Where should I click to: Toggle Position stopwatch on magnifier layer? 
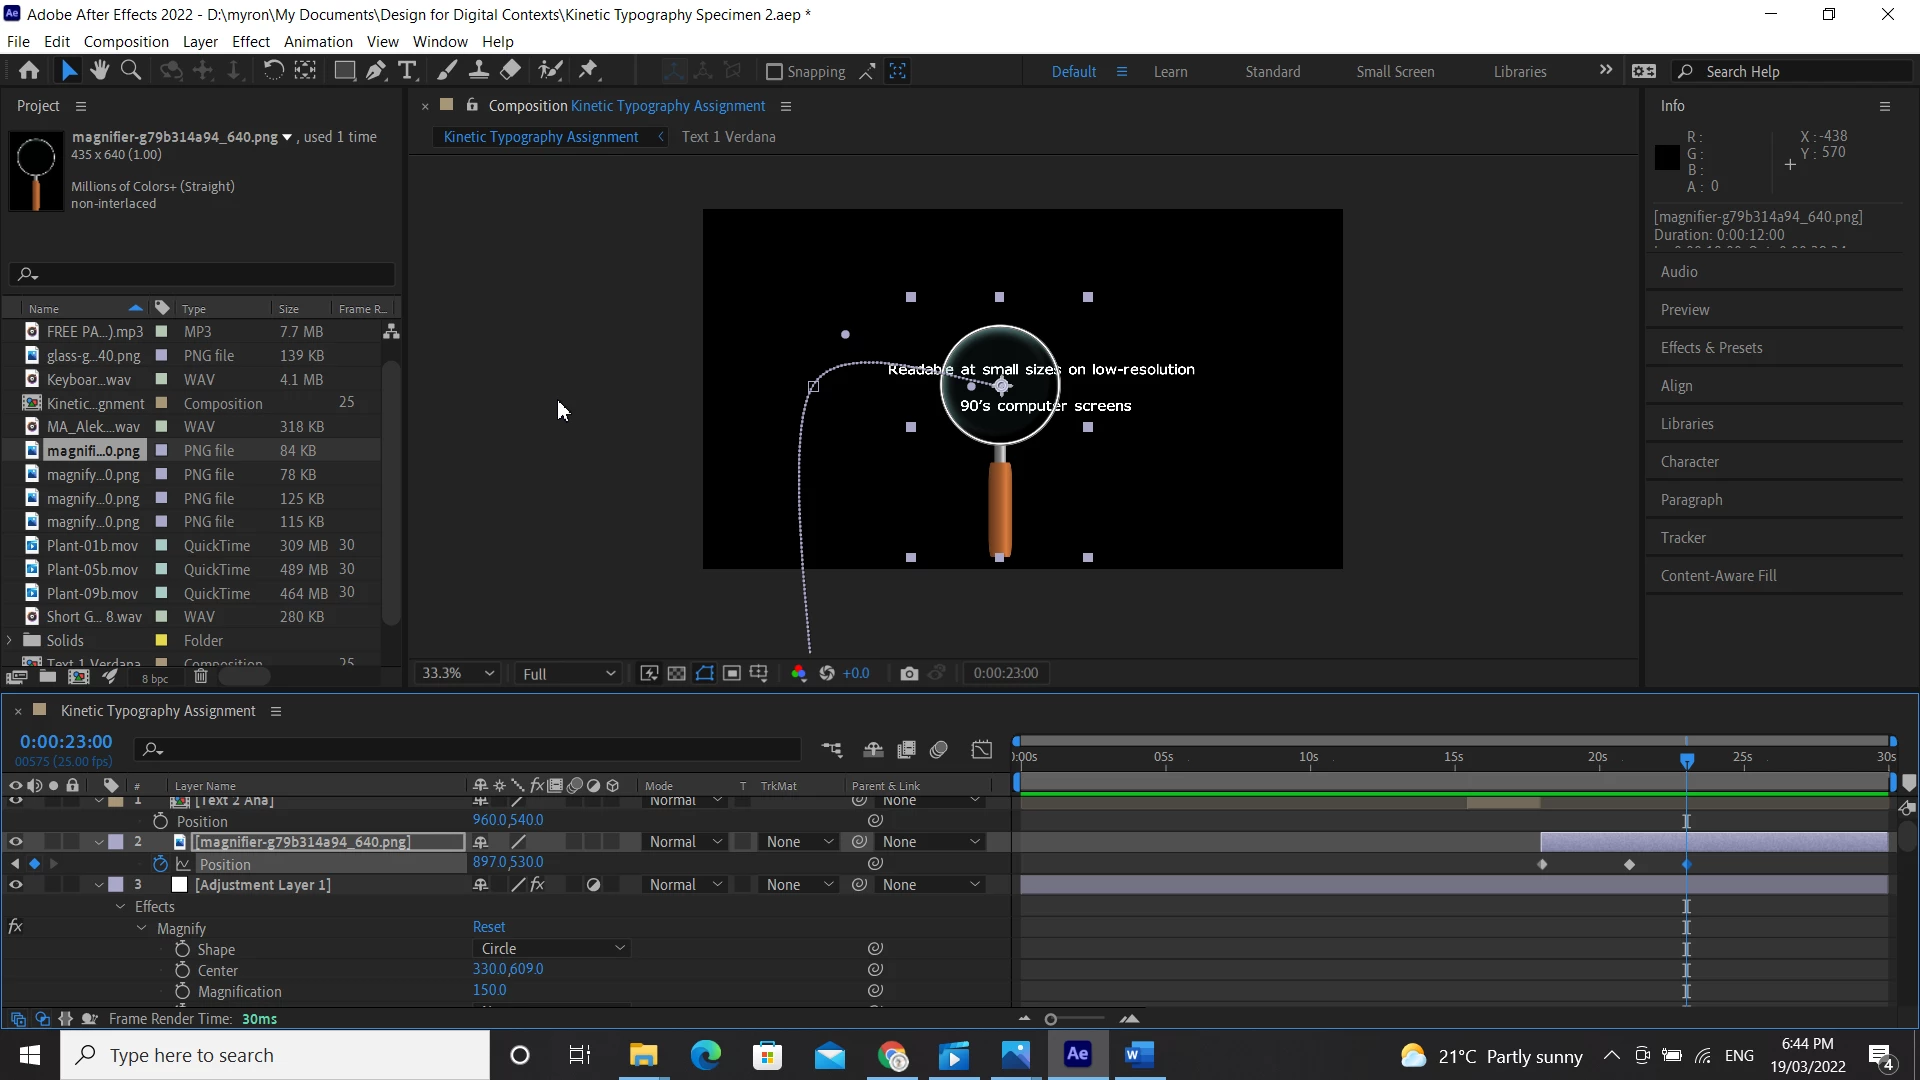click(160, 864)
